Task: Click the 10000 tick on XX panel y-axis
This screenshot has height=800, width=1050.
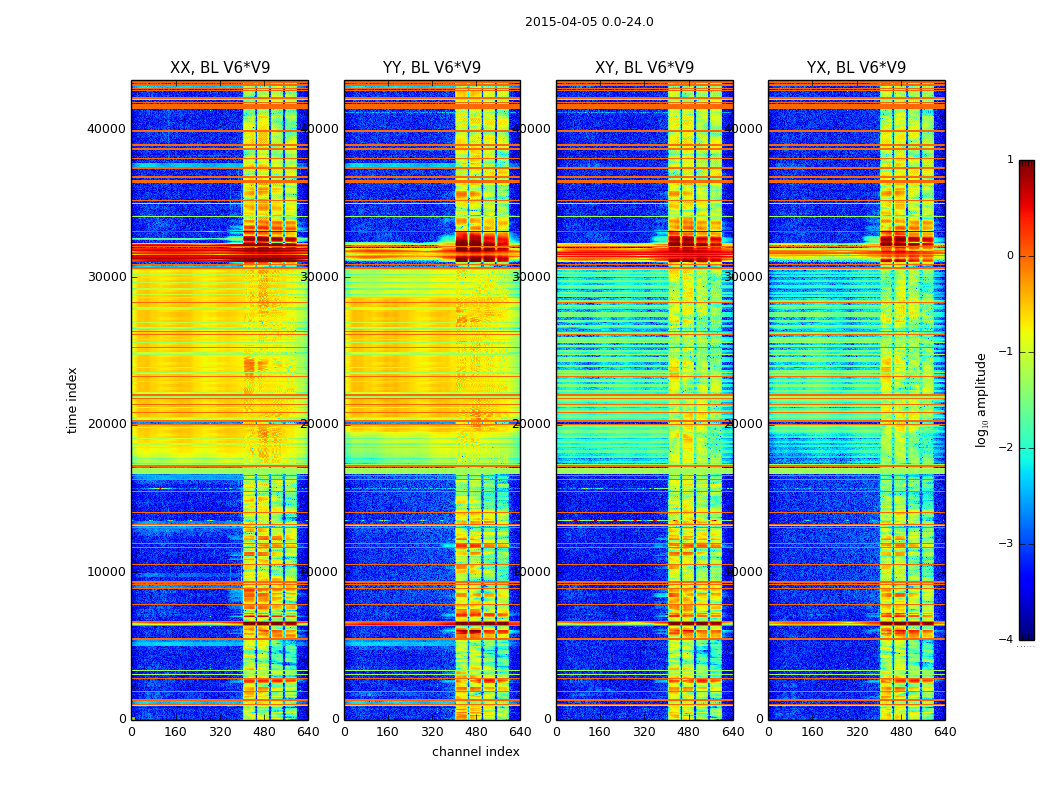Action: pyautogui.click(x=106, y=571)
